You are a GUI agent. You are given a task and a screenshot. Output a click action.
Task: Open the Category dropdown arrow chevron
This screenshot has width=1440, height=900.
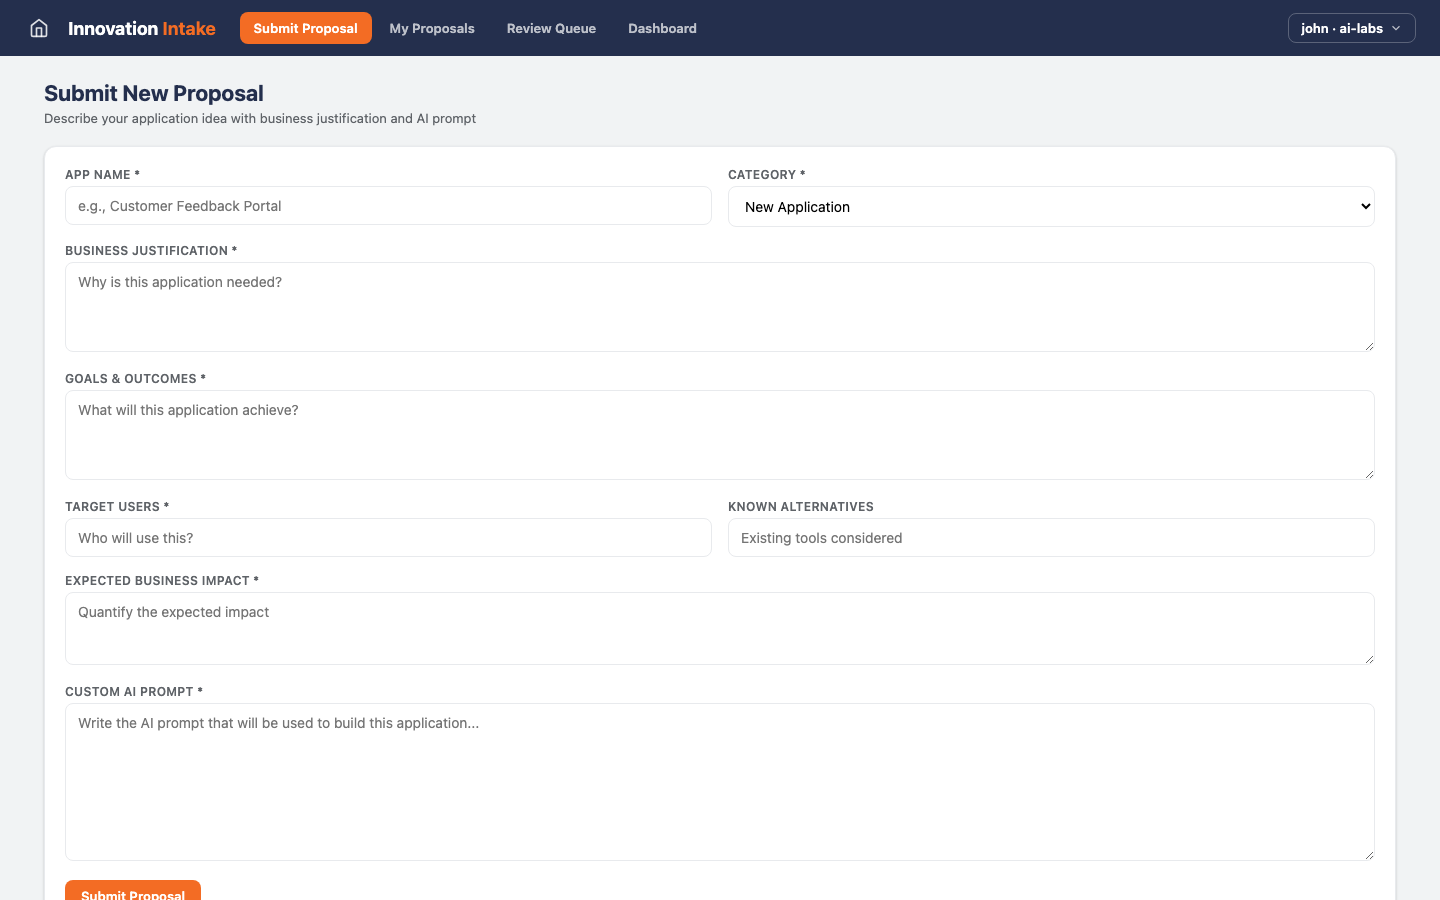[1365, 206]
